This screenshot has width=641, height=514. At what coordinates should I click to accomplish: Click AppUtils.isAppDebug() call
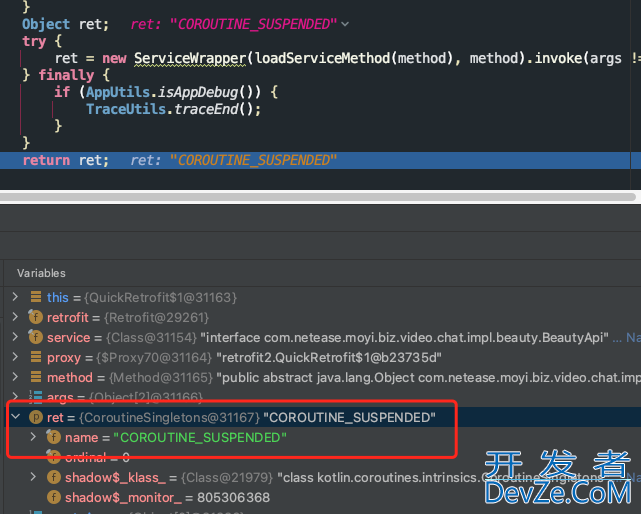(173, 92)
